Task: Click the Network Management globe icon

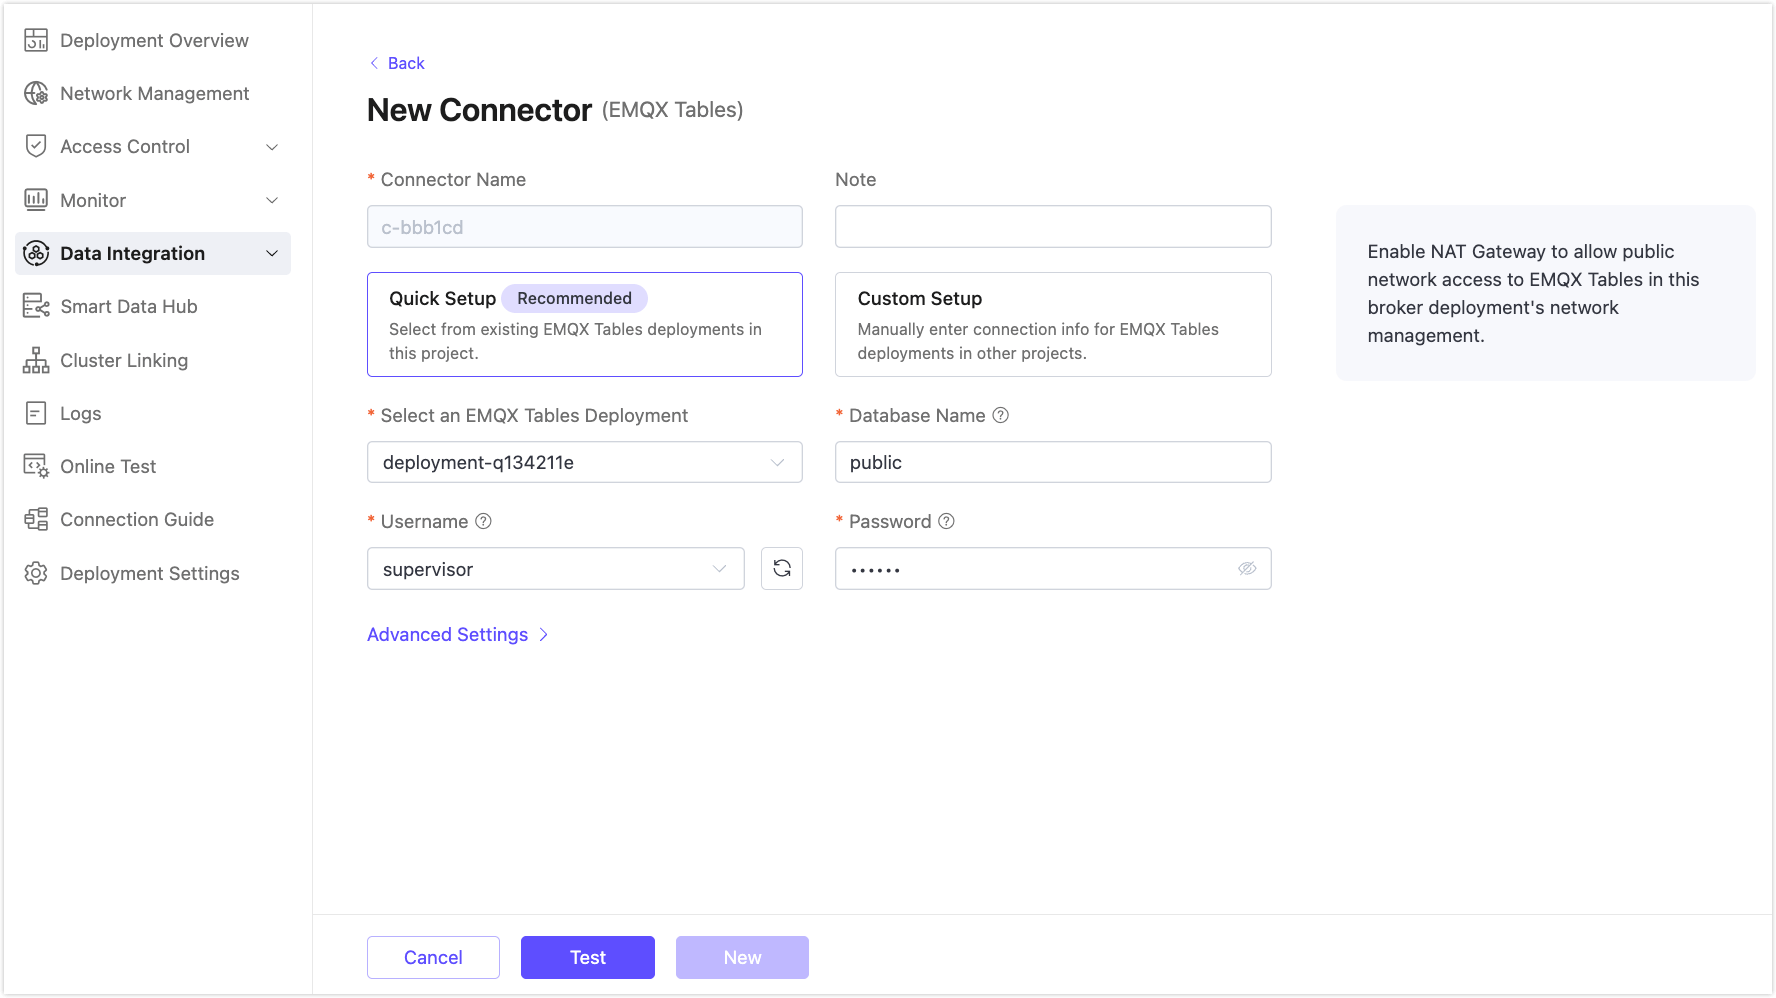Action: pyautogui.click(x=36, y=93)
